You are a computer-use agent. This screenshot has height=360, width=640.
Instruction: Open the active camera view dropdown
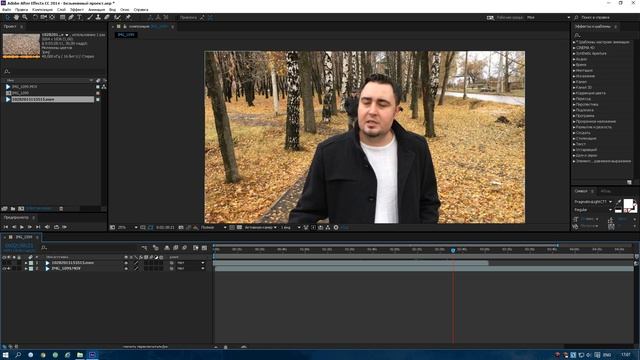(x=260, y=227)
